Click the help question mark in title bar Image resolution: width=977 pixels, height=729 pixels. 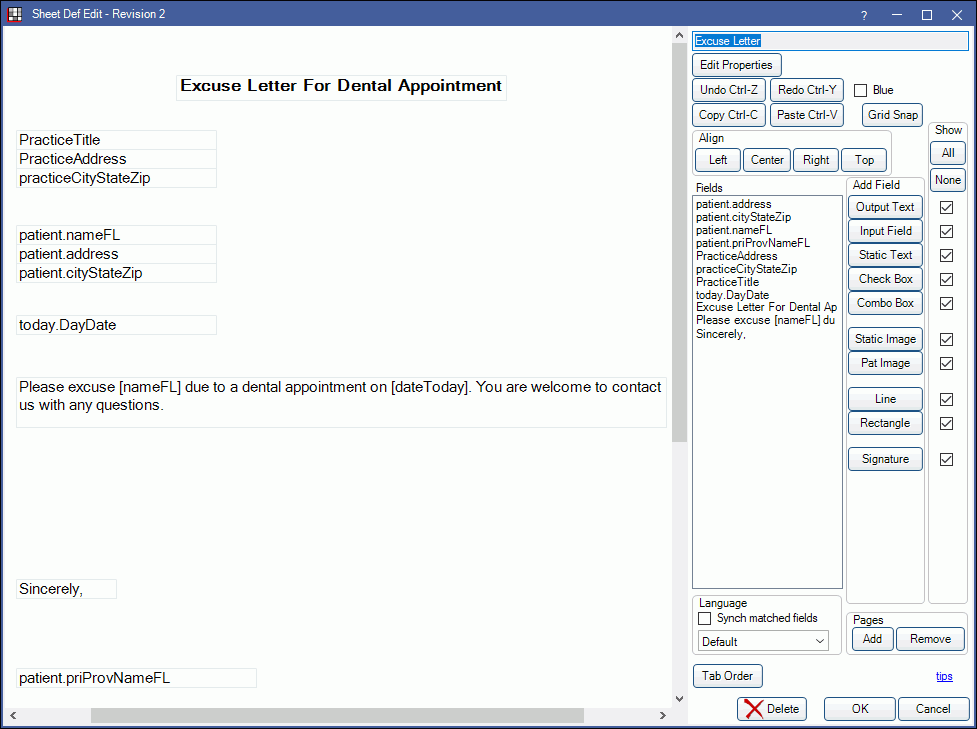864,15
